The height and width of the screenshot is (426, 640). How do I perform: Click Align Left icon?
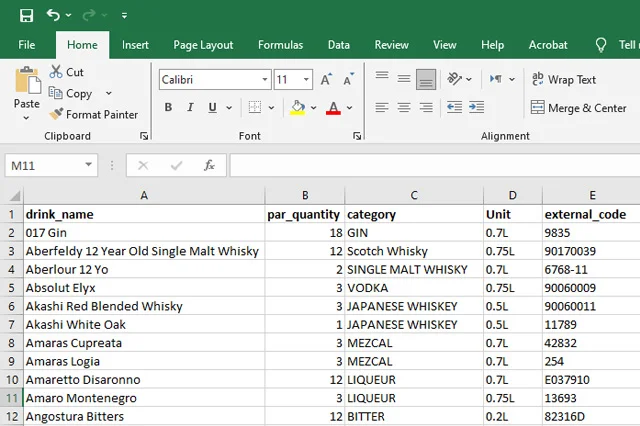(382, 107)
